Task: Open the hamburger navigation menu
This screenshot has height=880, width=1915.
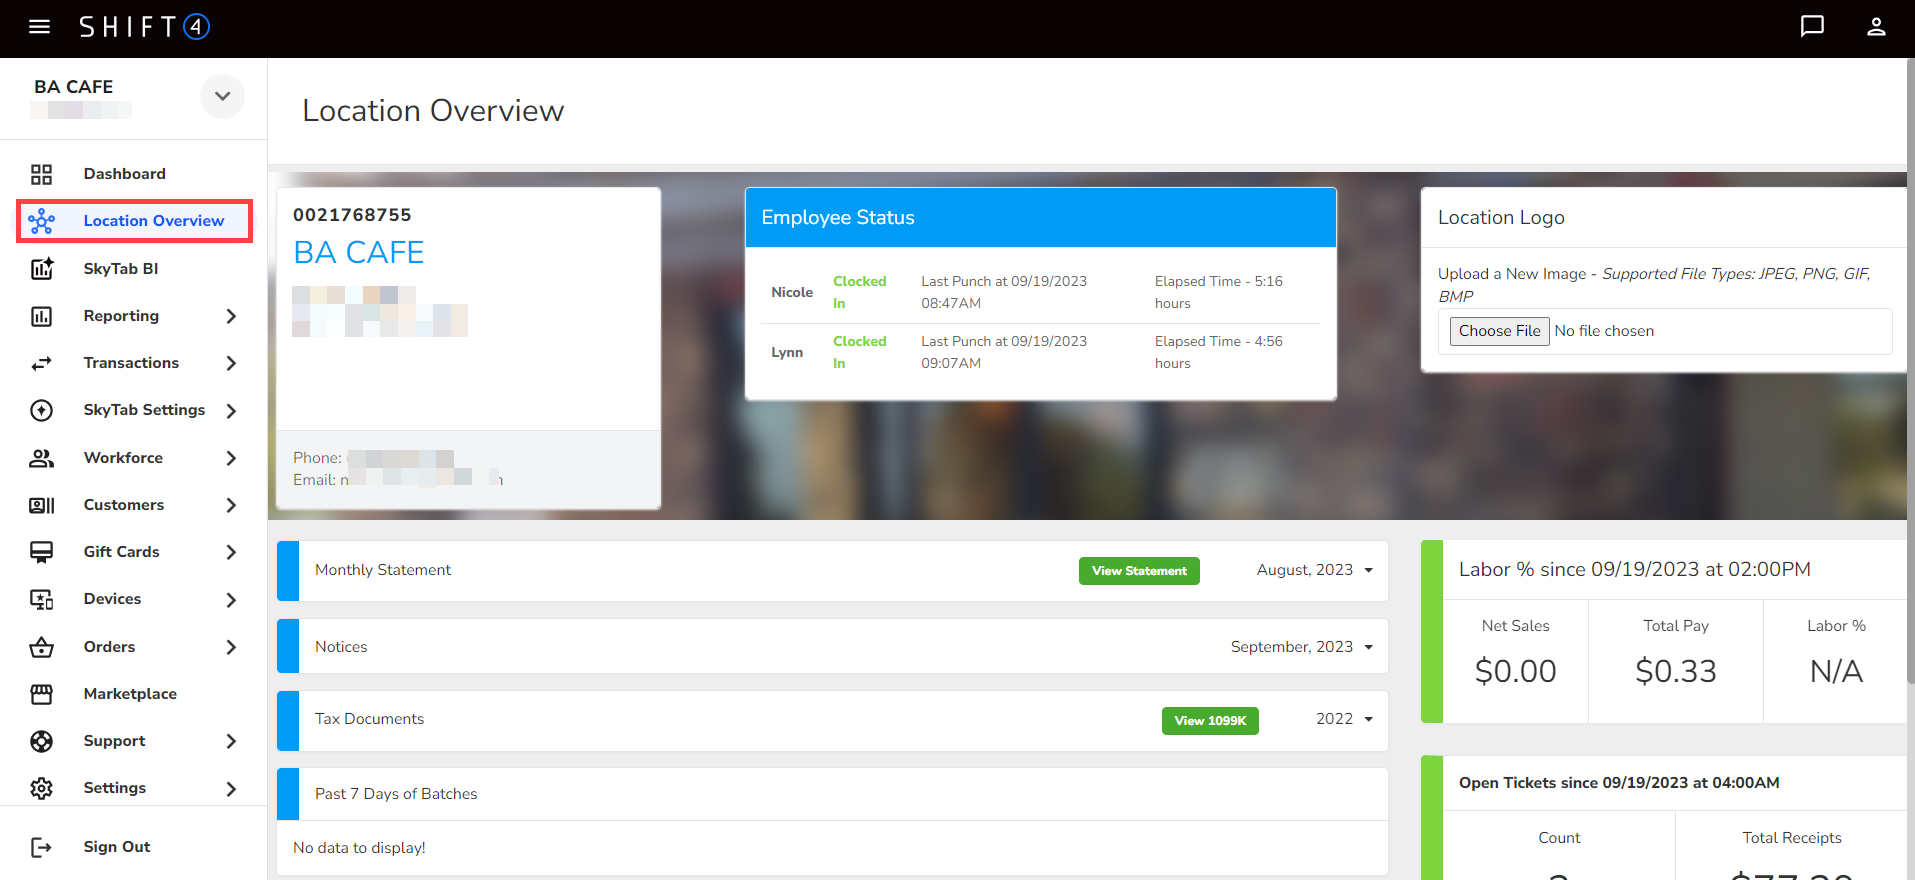Action: point(40,27)
